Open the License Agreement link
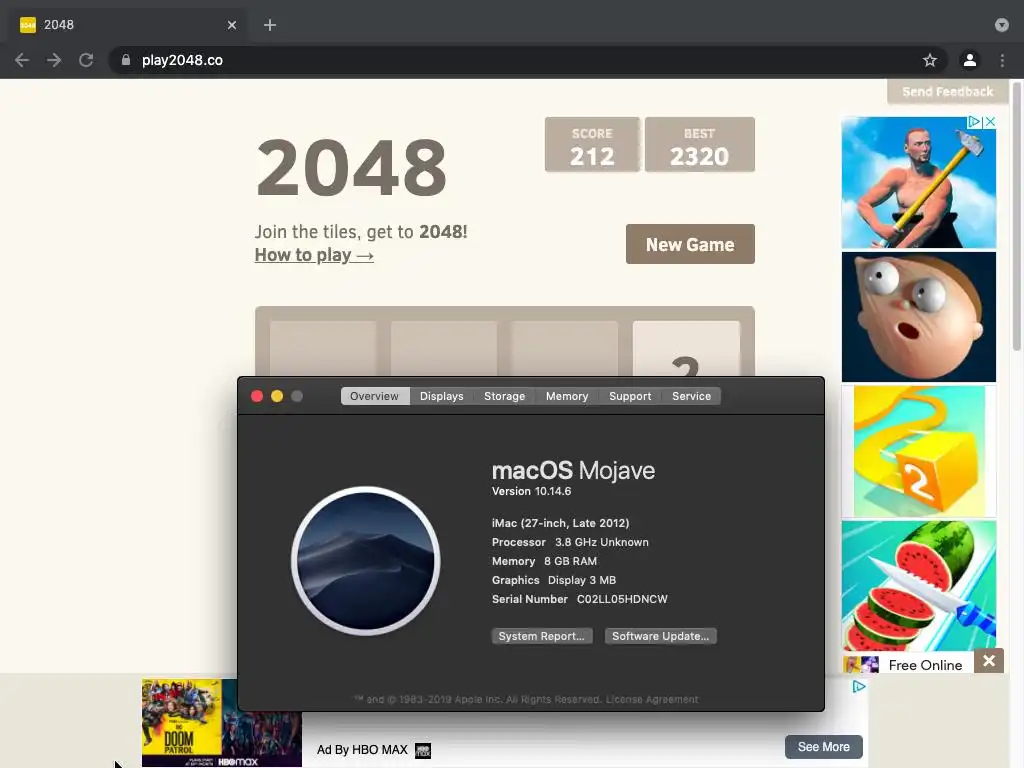 coord(652,699)
